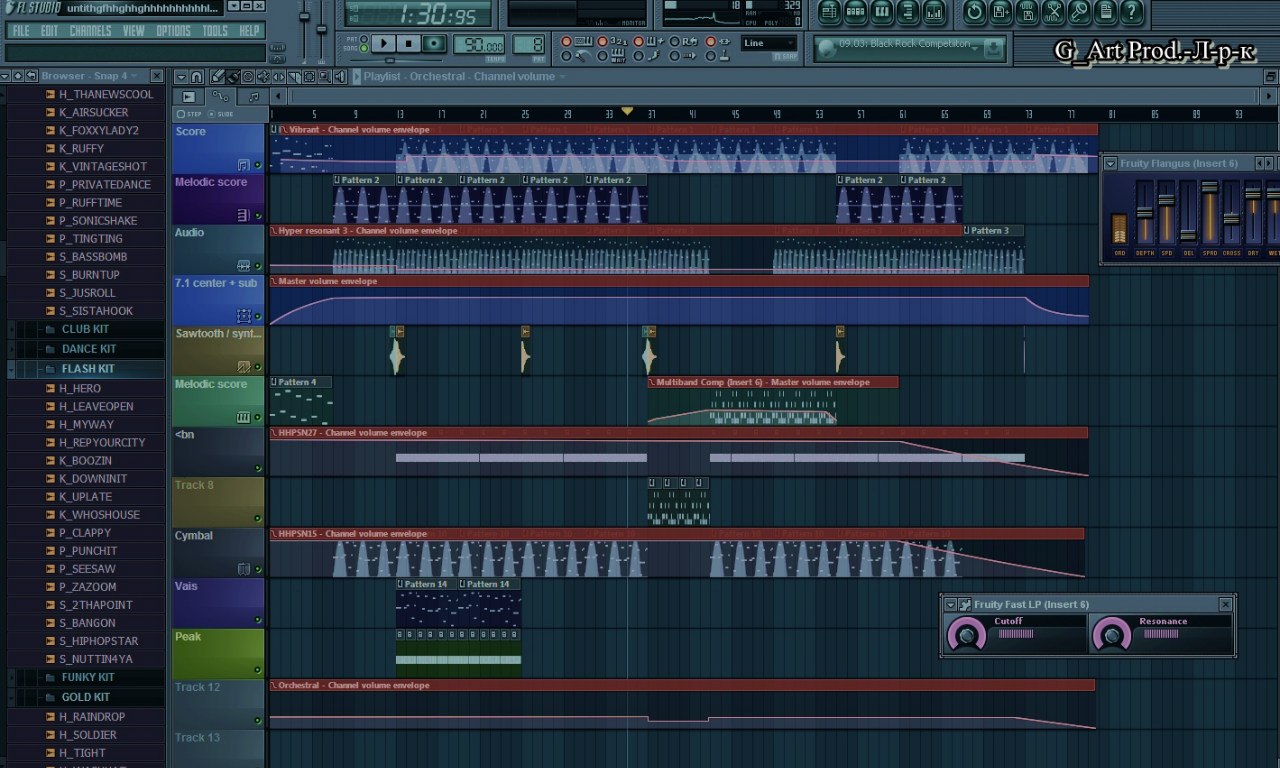1280x768 pixels.
Task: Close the Fruity Fast LP window
Action: pos(1225,604)
